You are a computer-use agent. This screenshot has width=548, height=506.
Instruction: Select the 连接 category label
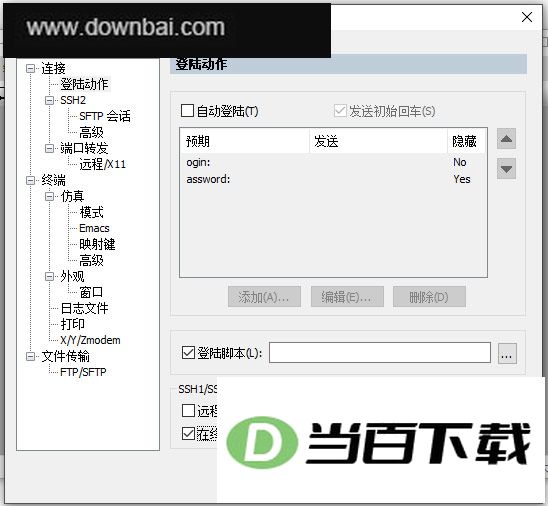point(53,68)
